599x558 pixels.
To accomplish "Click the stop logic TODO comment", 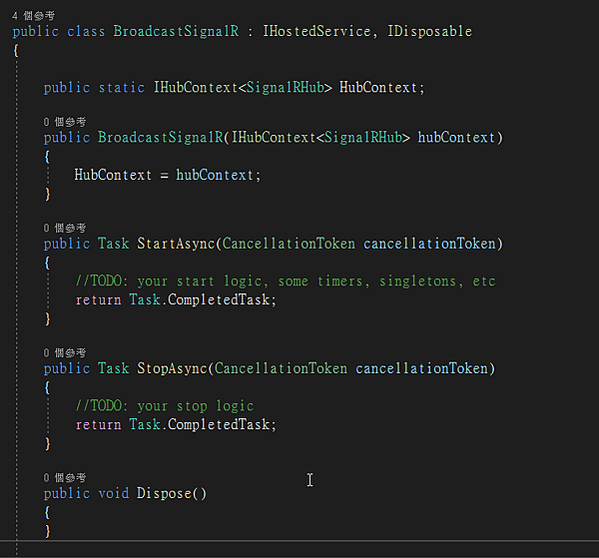I will [164, 406].
